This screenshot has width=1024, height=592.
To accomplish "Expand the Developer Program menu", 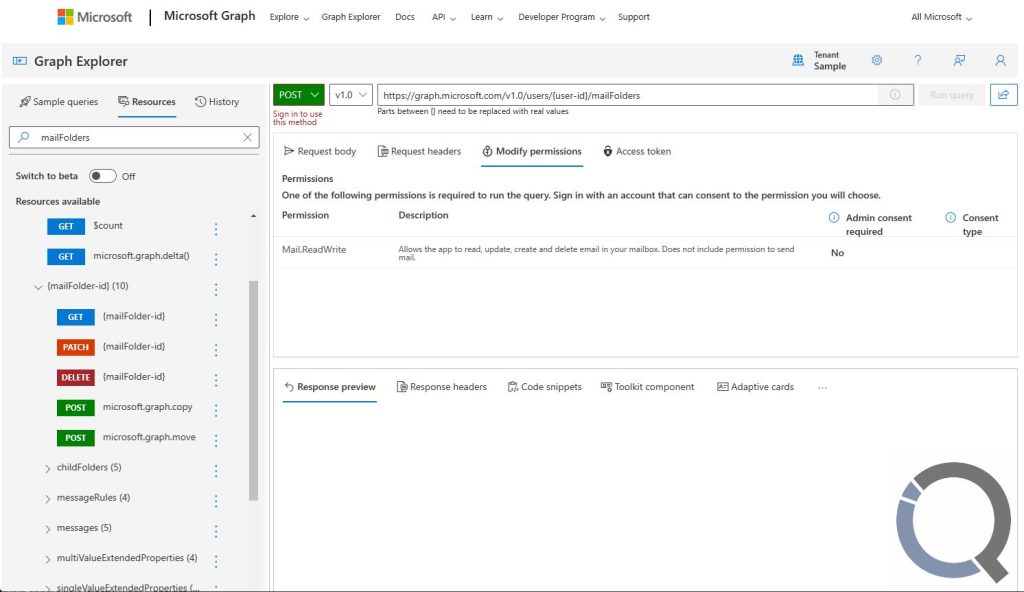I will 562,17.
